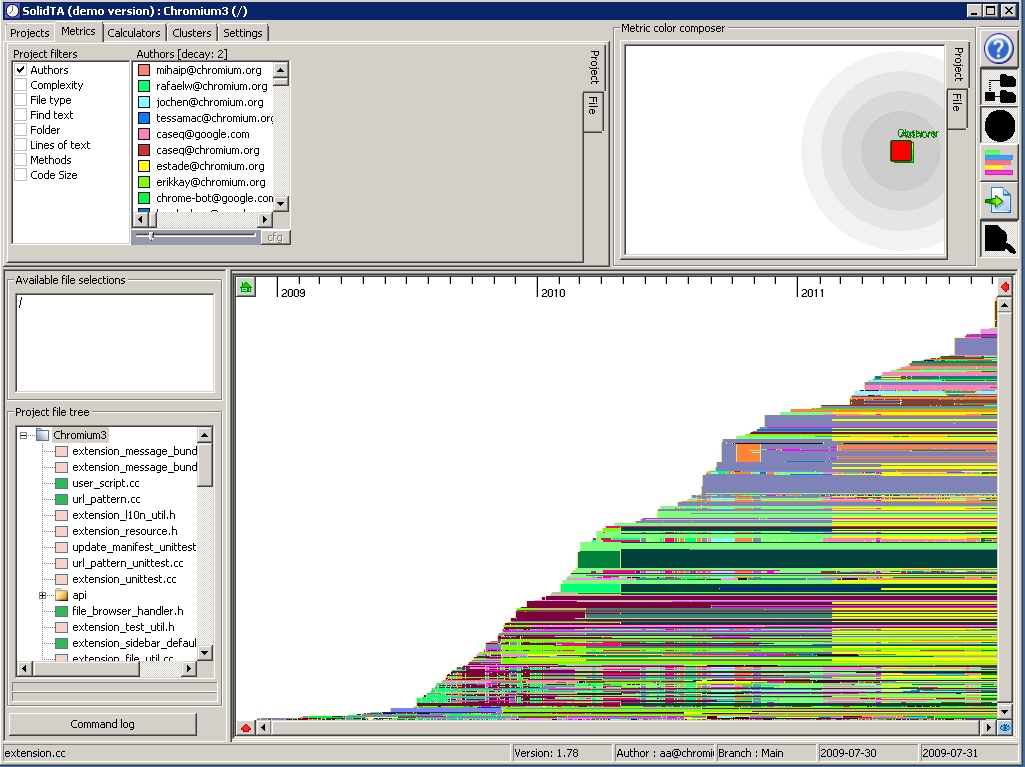The width and height of the screenshot is (1025, 767).
Task: Click the blue eye icon at bottom right
Action: (x=1004, y=728)
